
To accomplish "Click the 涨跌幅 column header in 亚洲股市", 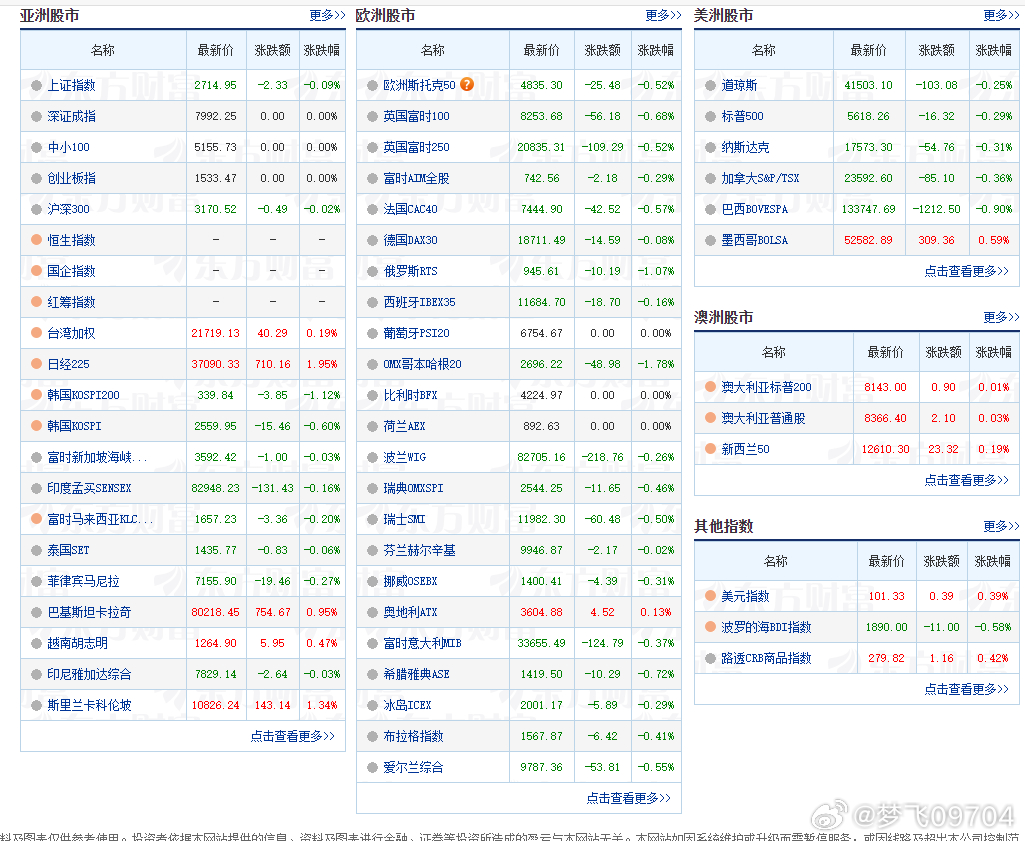I will (x=321, y=50).
